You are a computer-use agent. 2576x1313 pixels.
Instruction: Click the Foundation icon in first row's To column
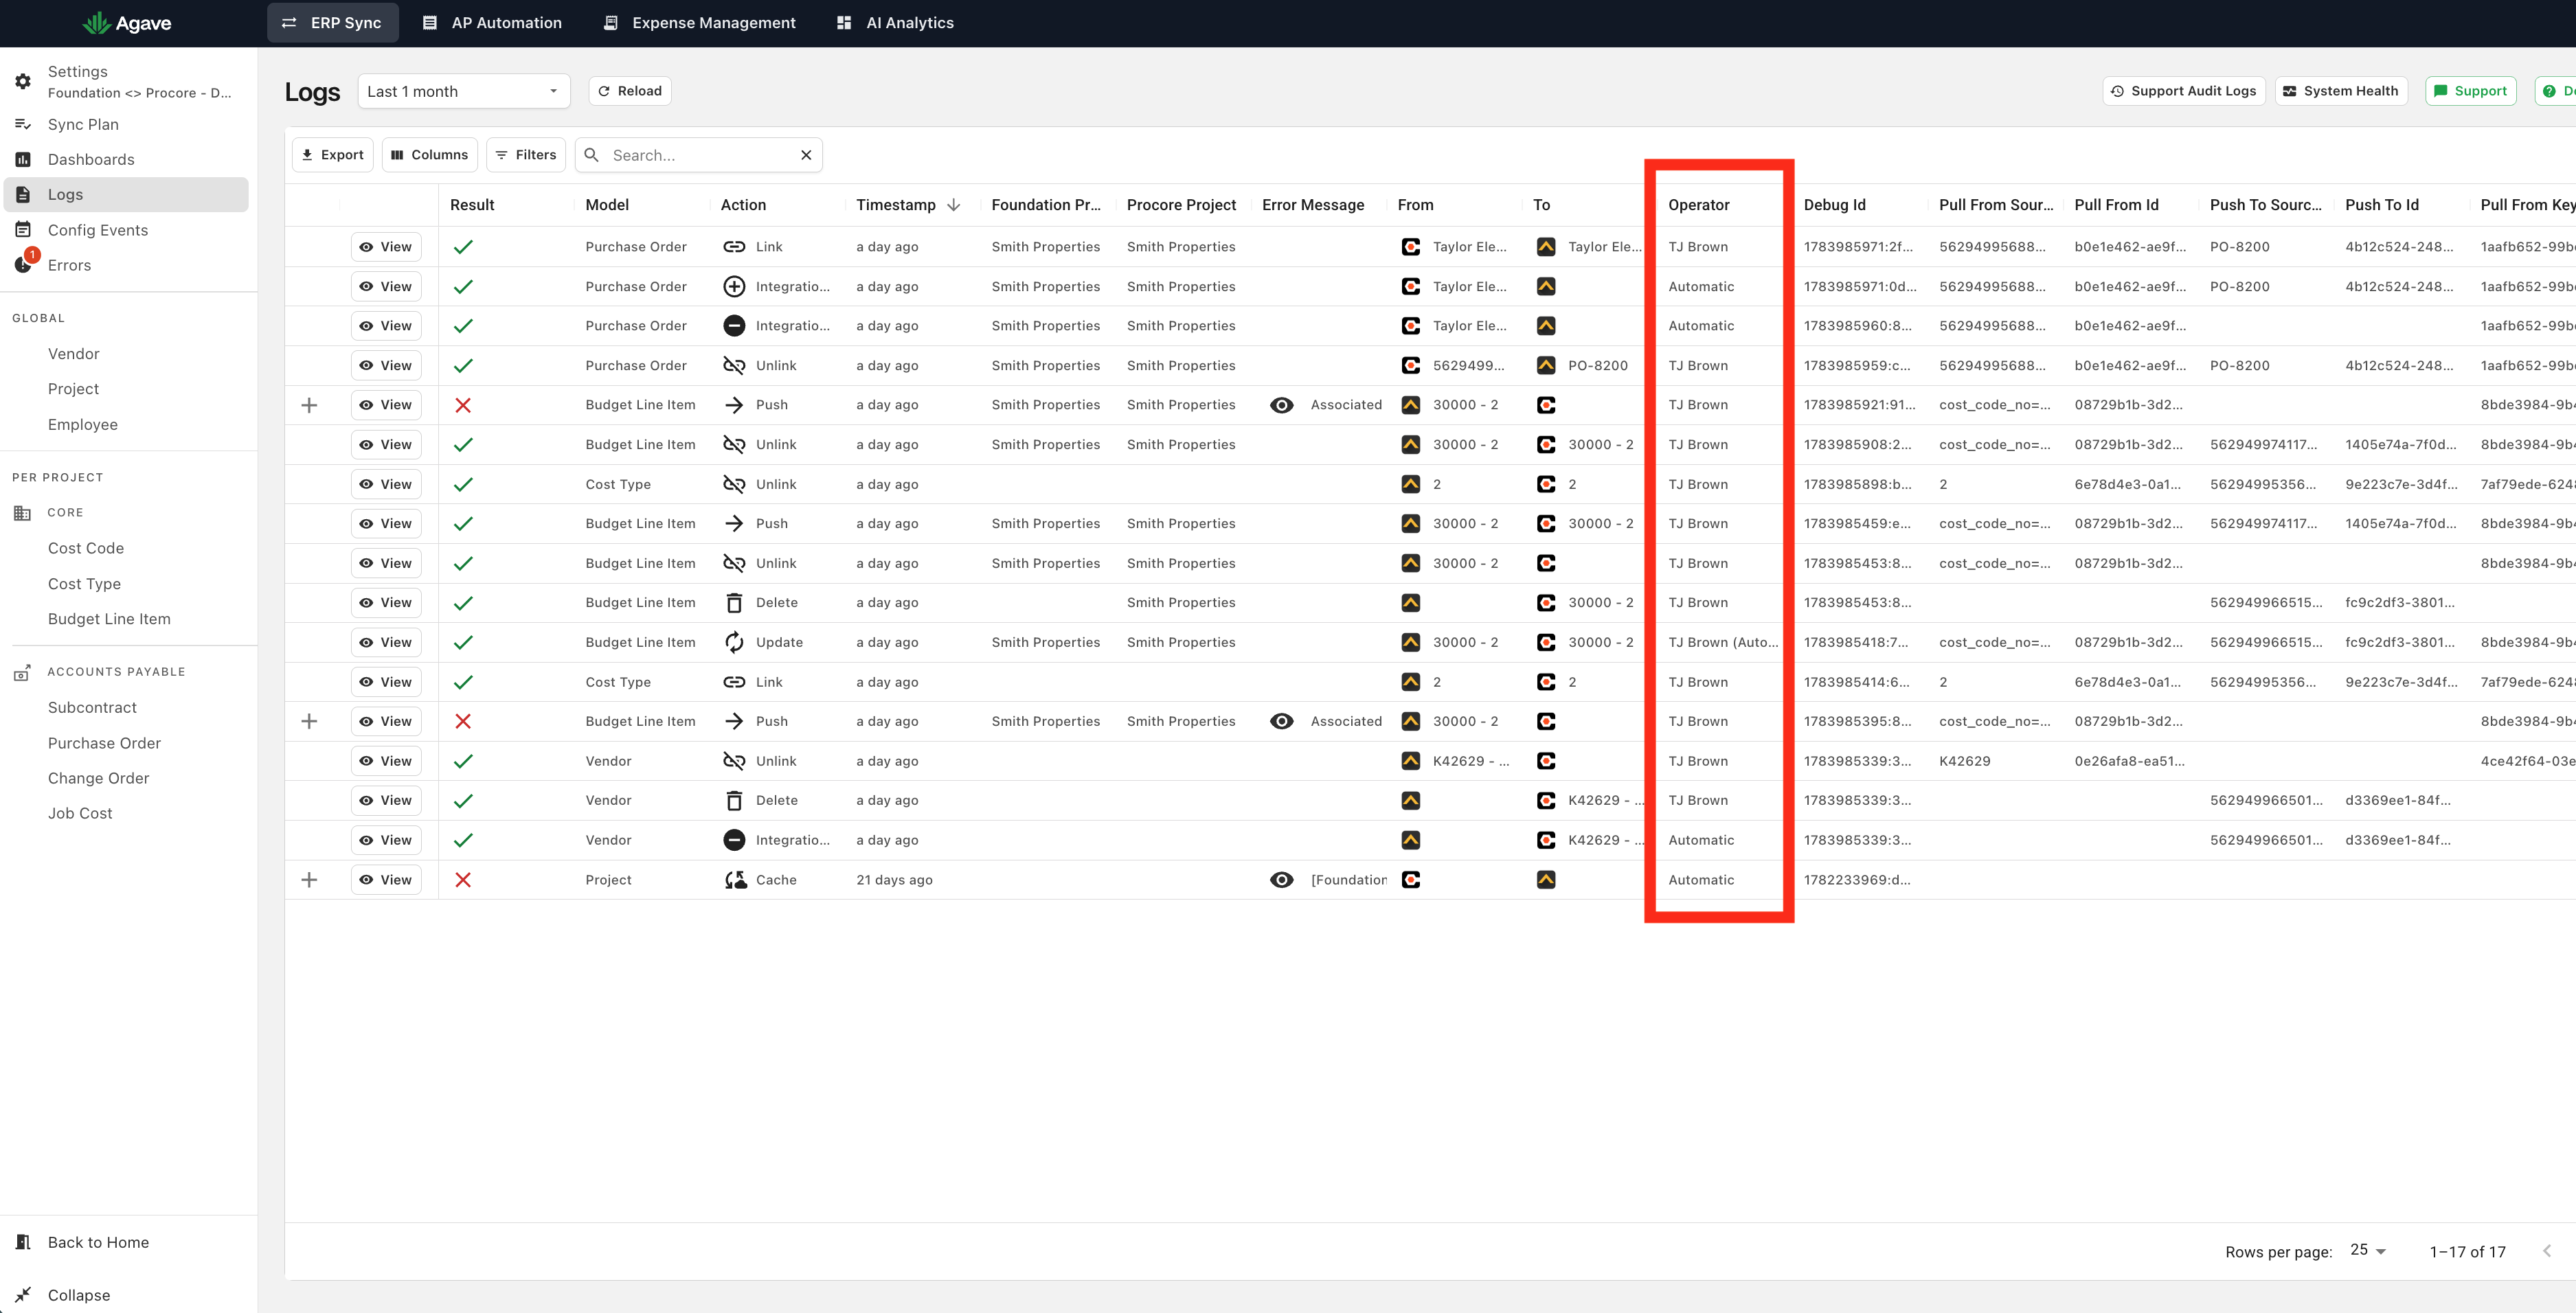1546,247
